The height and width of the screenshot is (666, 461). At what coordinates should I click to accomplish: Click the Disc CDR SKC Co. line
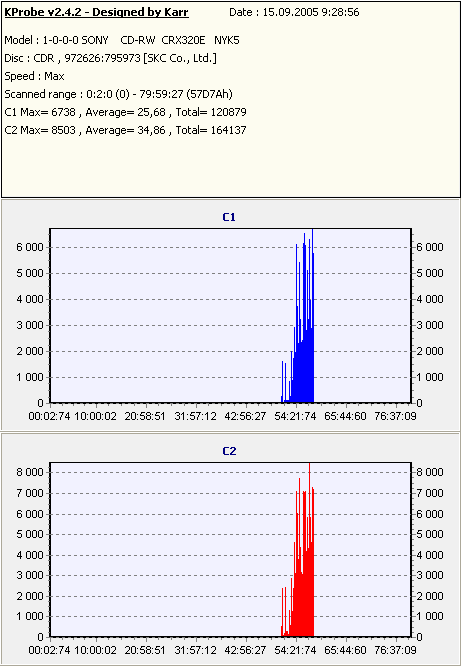coord(110,58)
